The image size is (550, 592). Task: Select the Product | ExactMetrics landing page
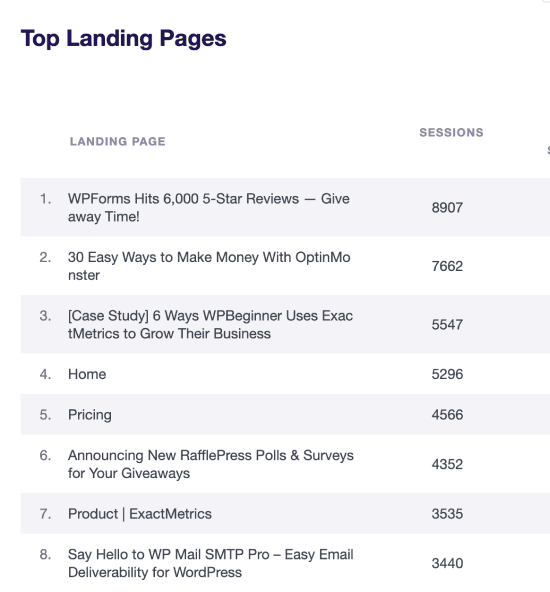(140, 514)
